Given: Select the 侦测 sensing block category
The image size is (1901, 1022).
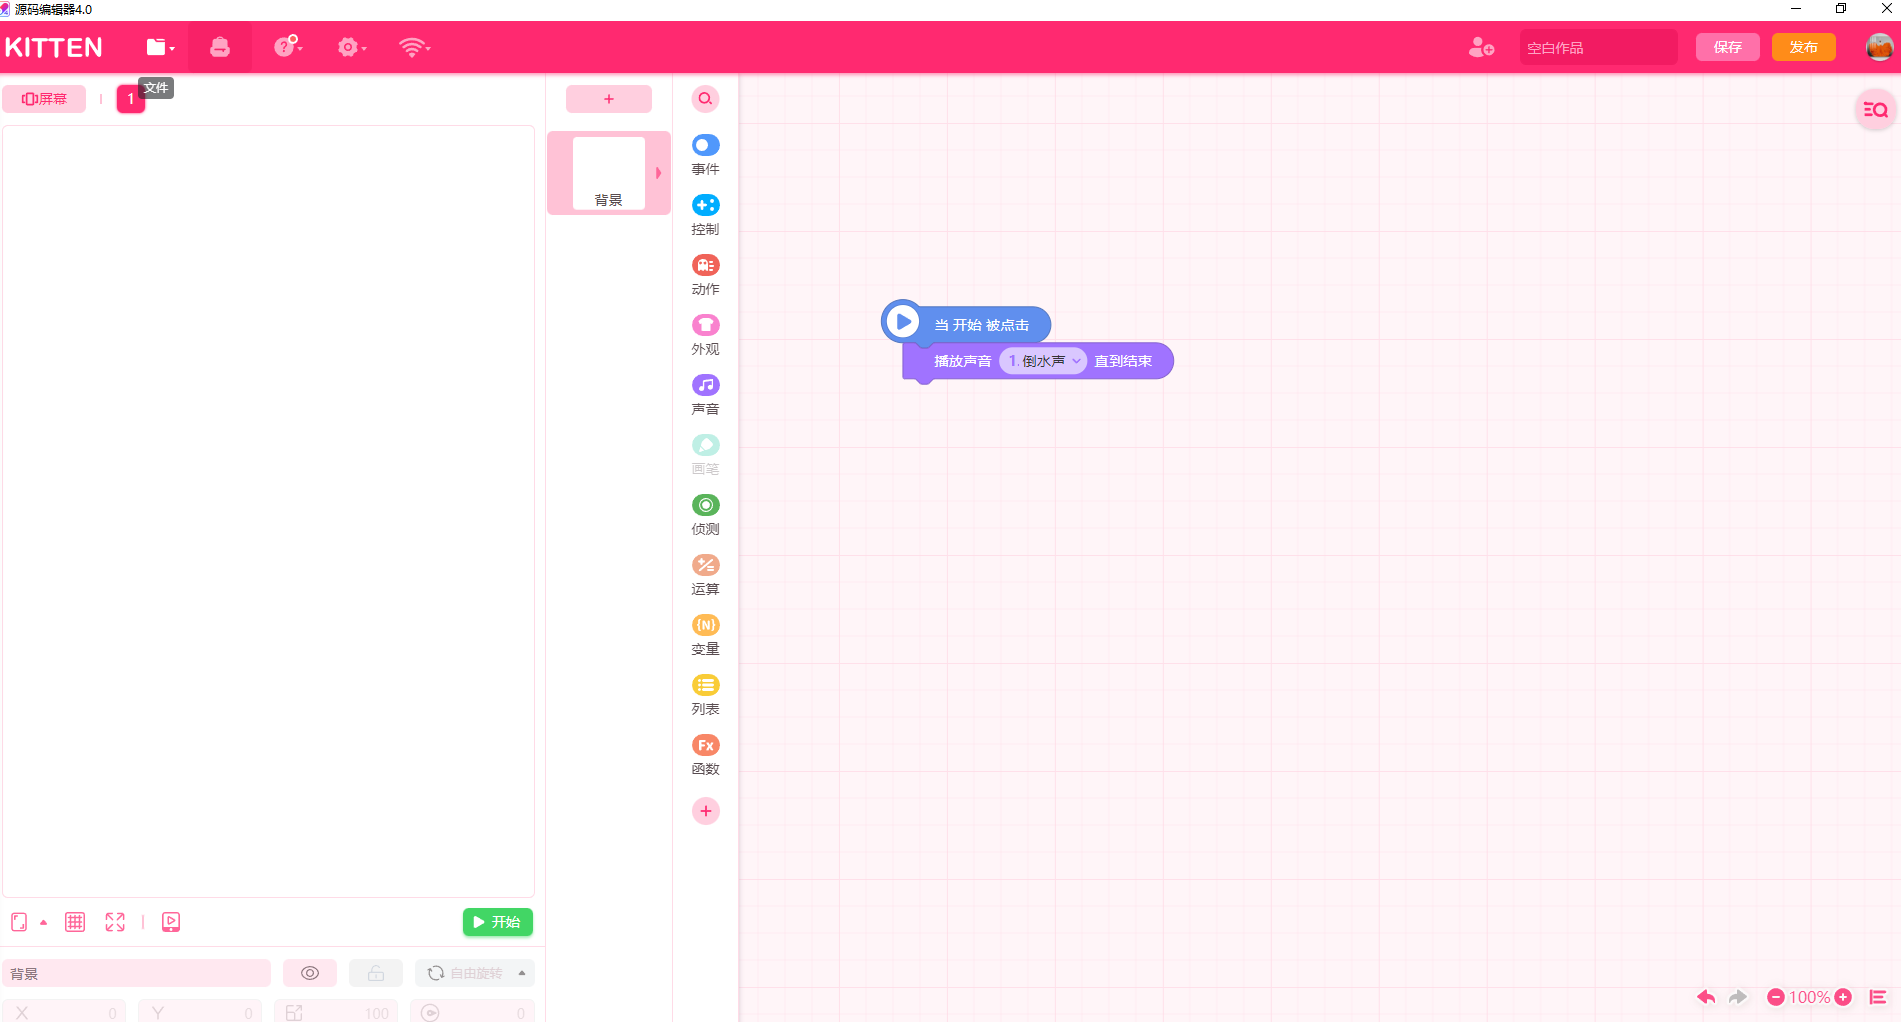Looking at the screenshot, I should point(705,515).
